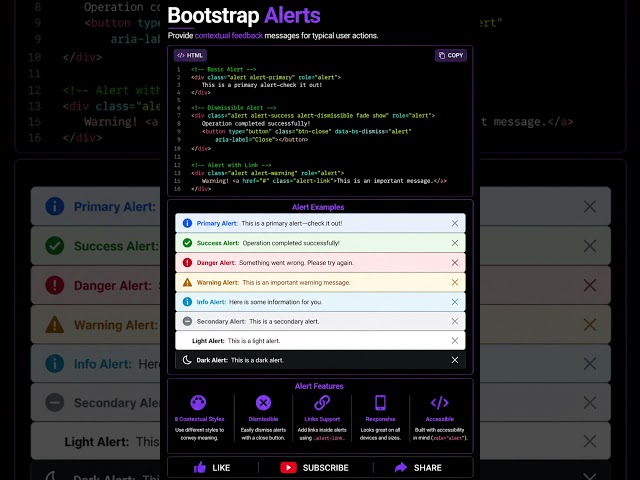Select the HTML code tab

click(190, 55)
